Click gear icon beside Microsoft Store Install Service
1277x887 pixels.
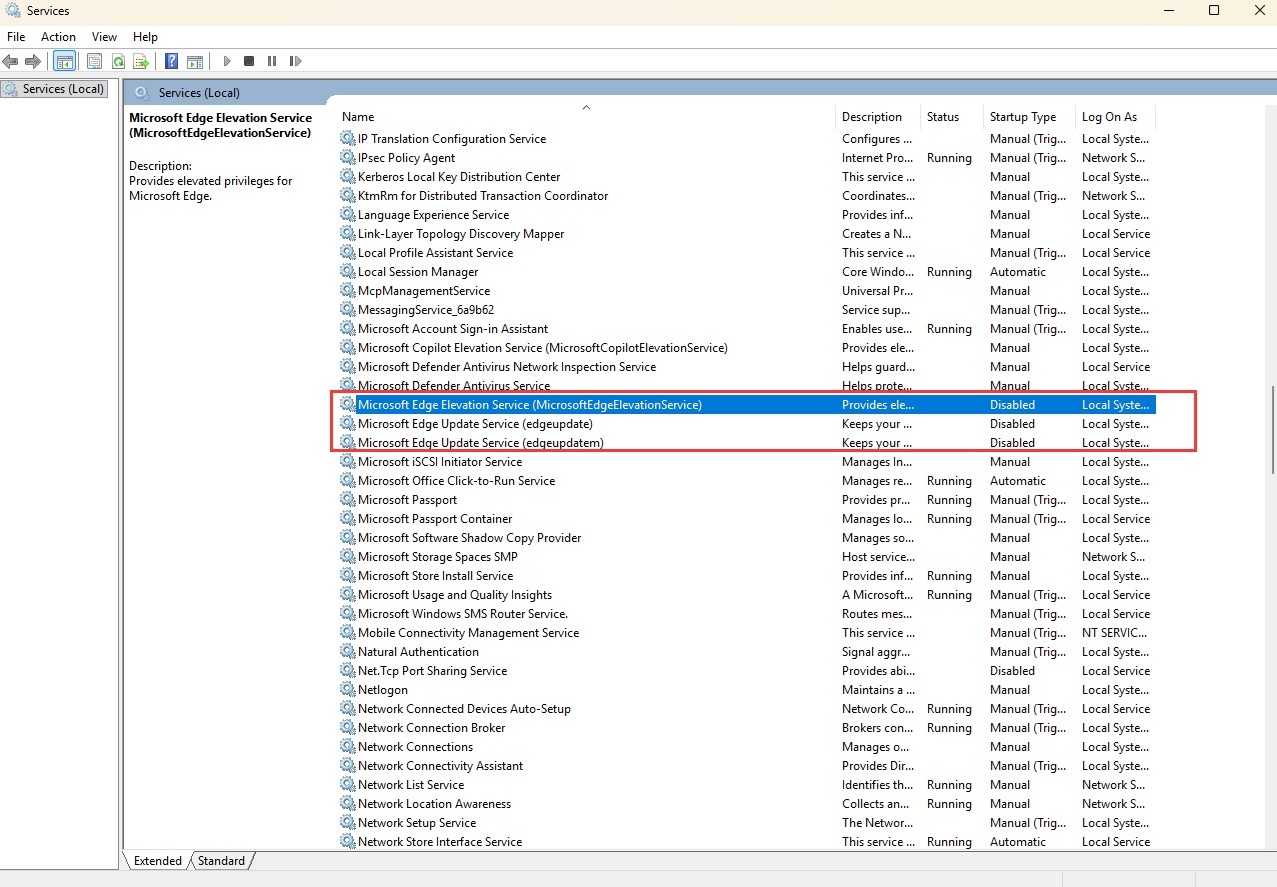[348, 576]
